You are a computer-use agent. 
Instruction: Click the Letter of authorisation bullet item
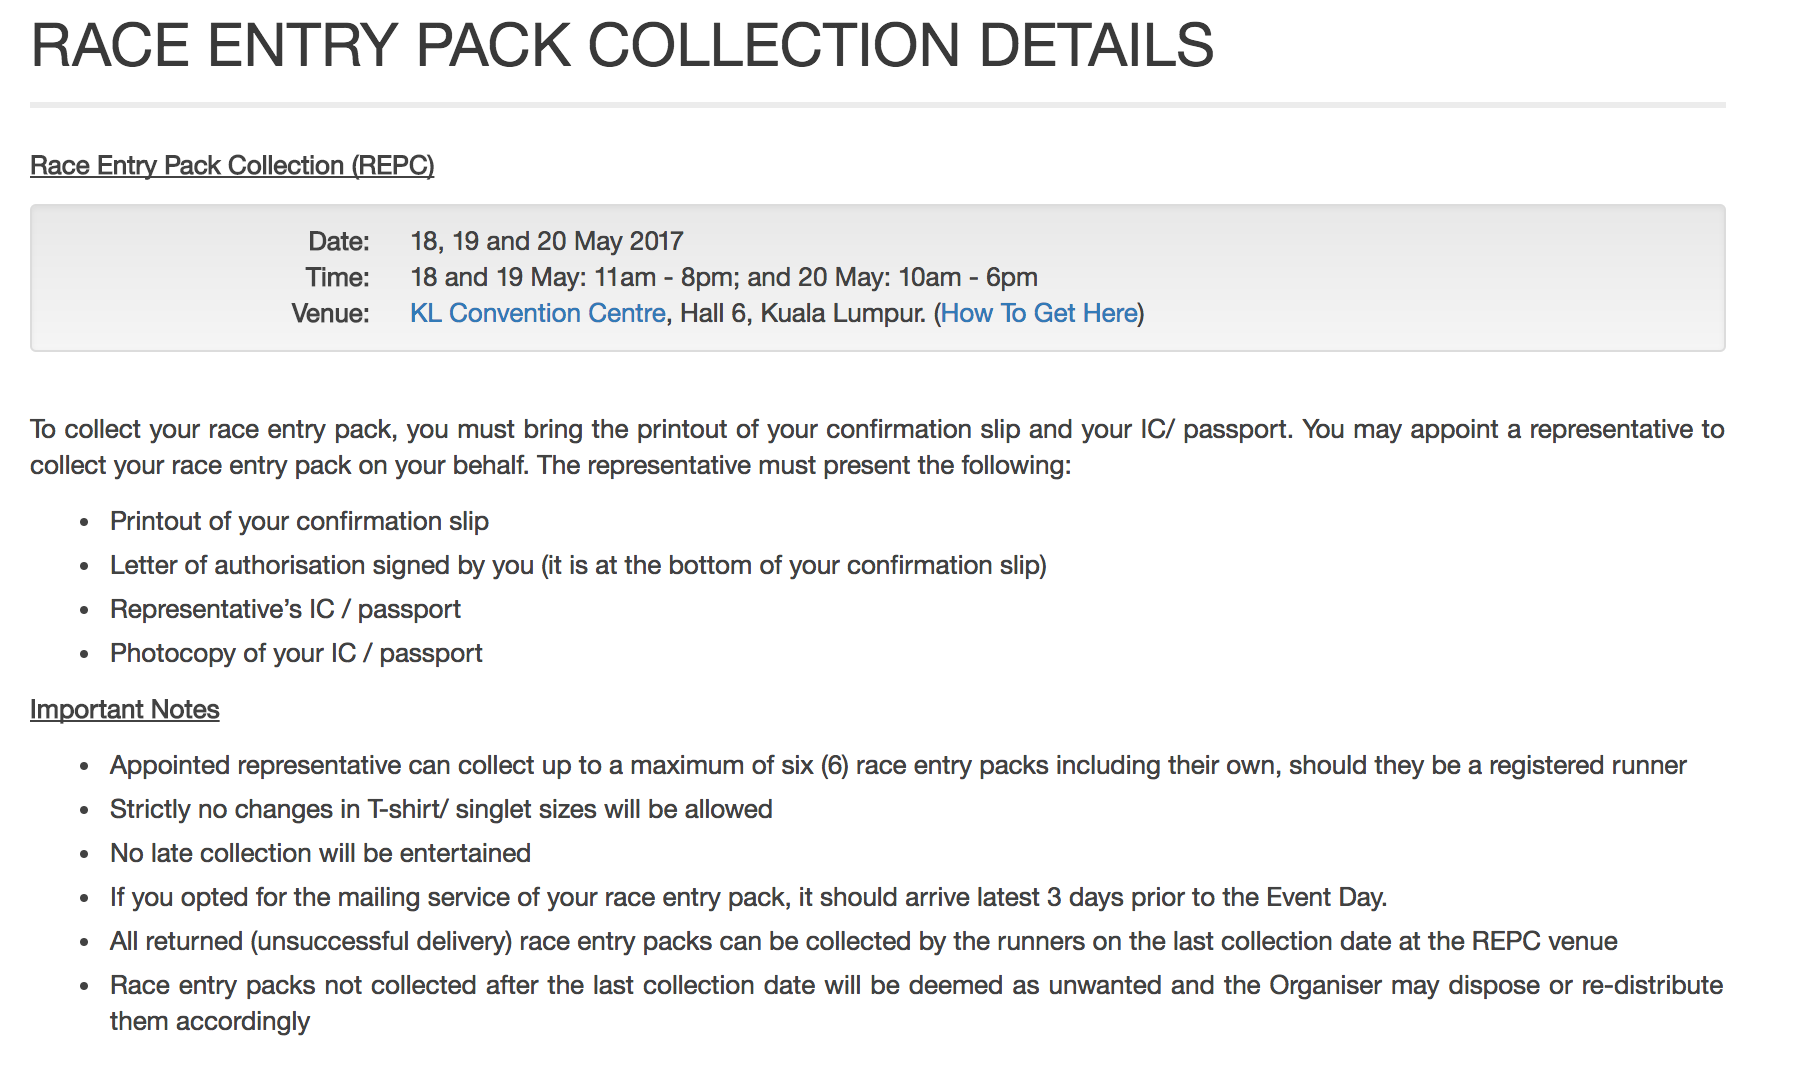(x=577, y=565)
